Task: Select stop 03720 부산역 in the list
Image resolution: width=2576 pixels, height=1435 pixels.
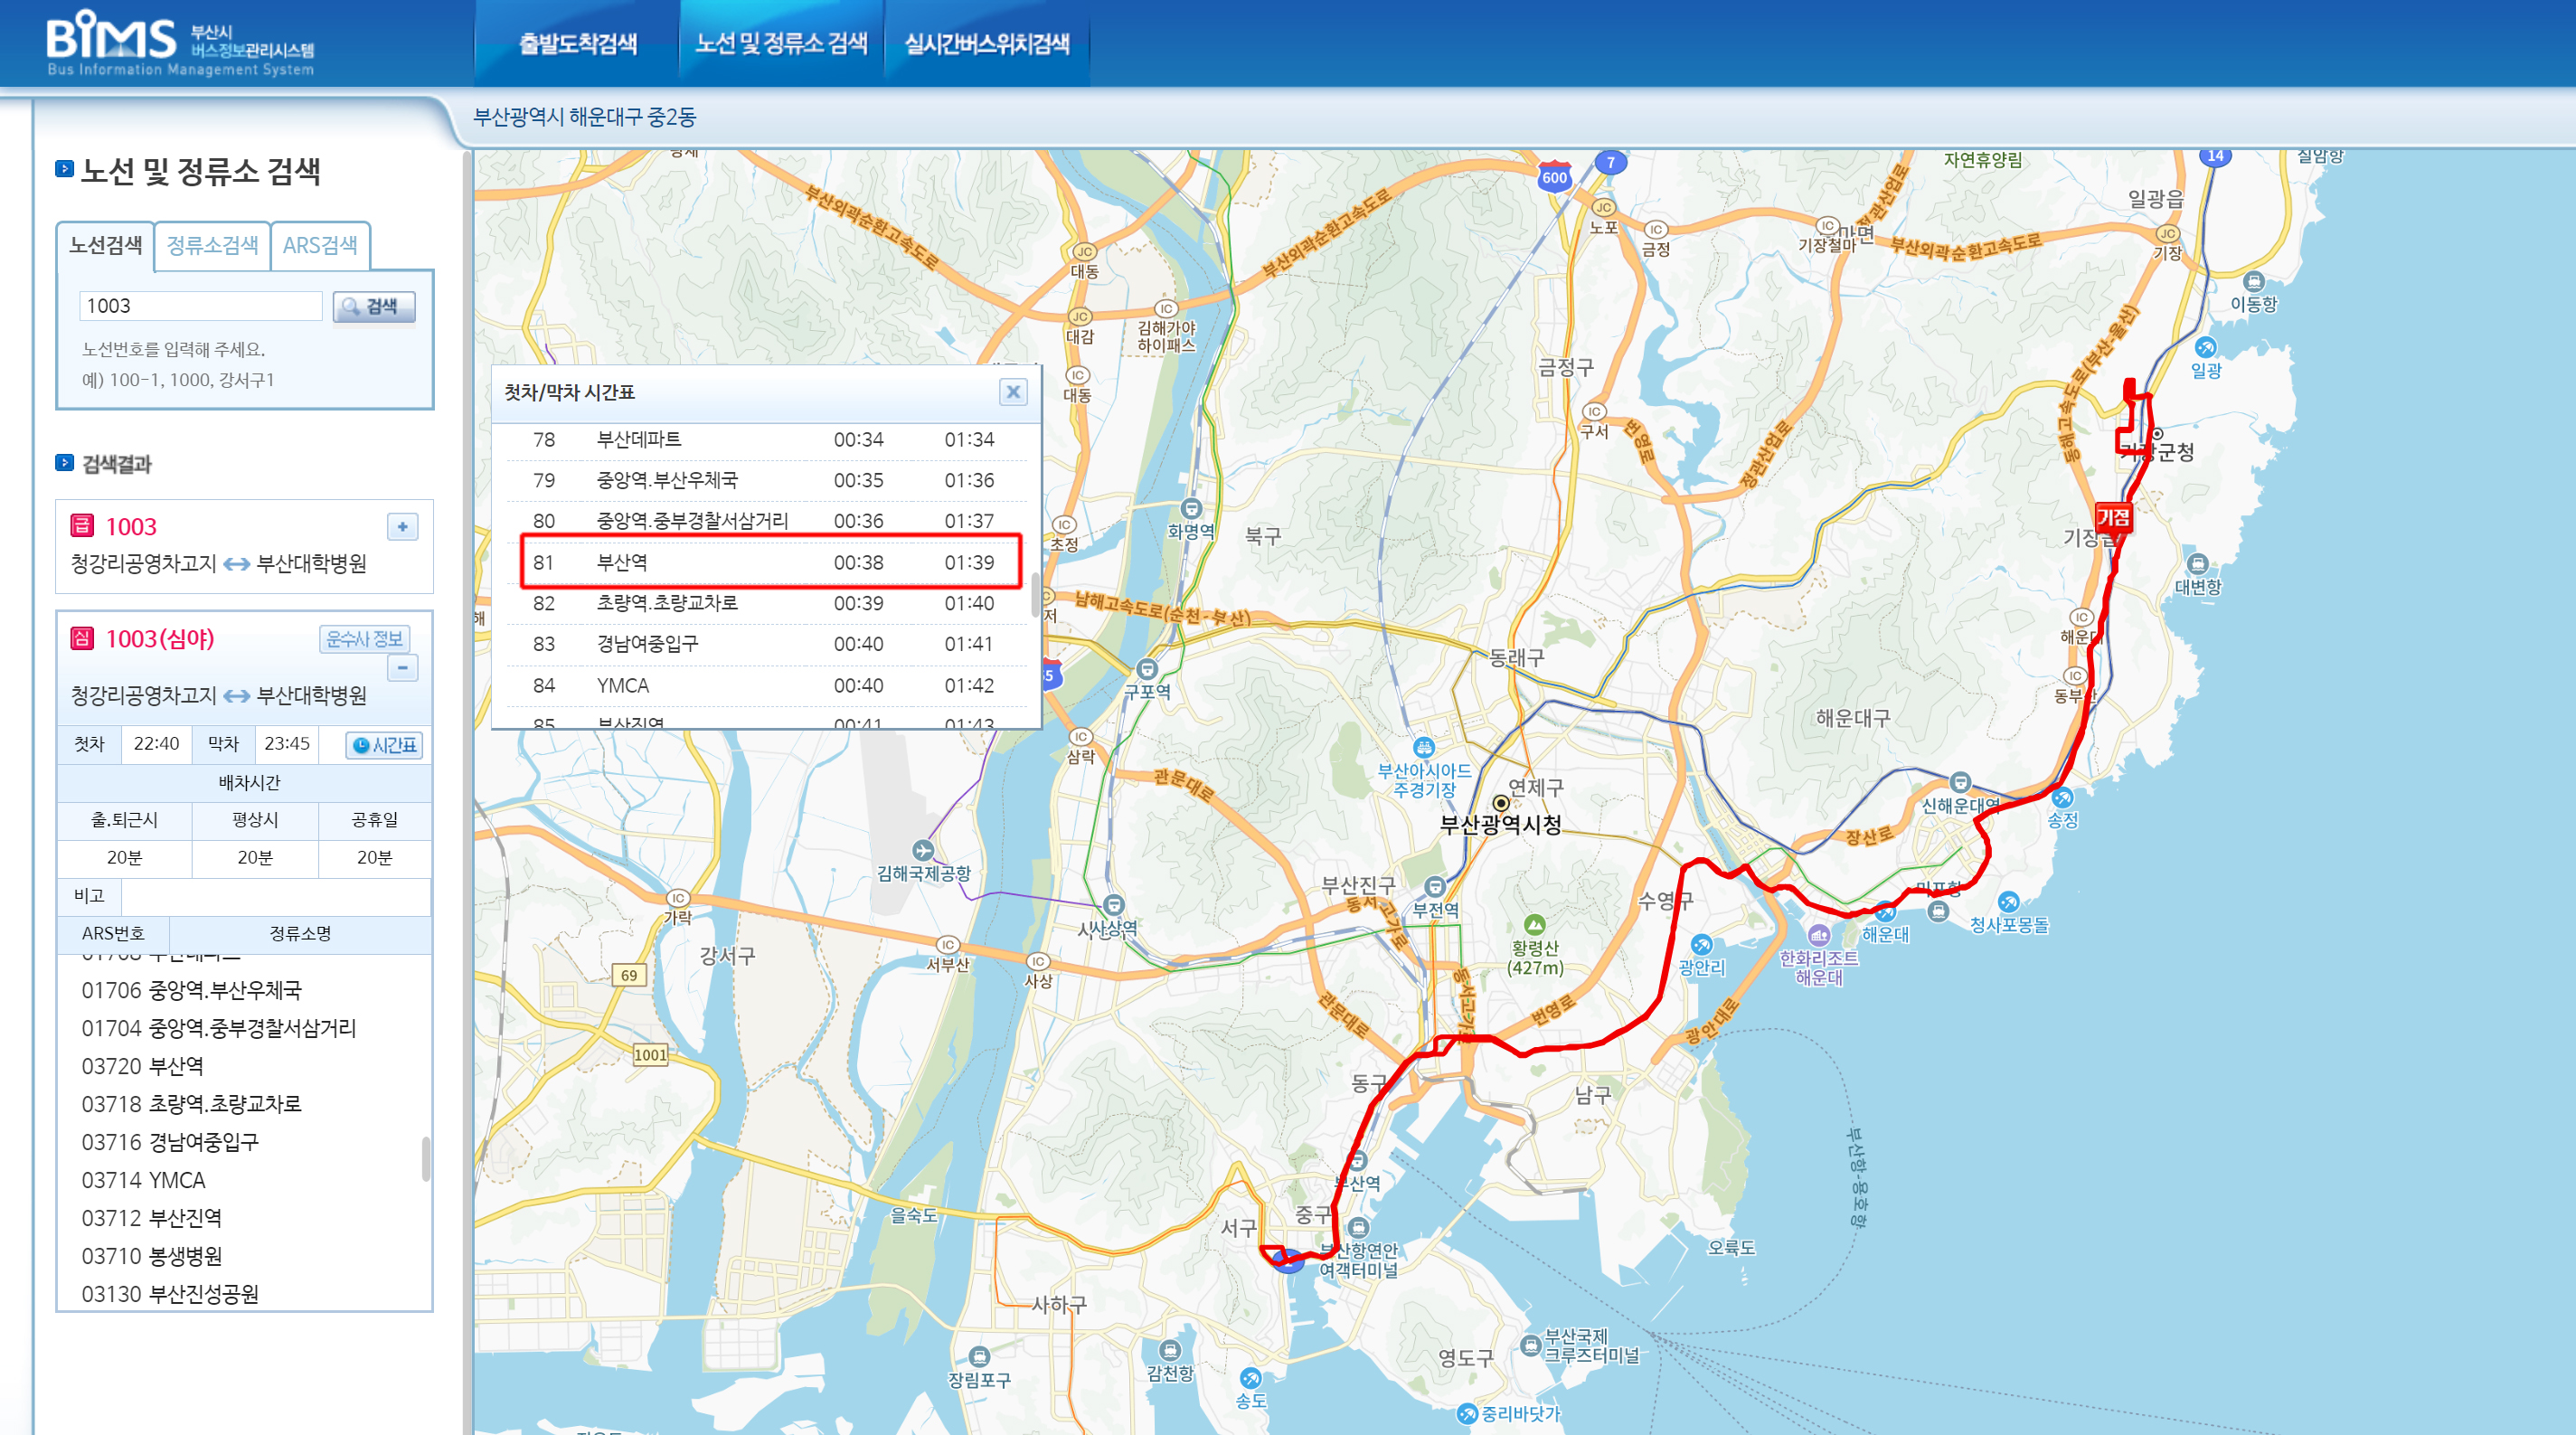Action: click(x=143, y=1066)
